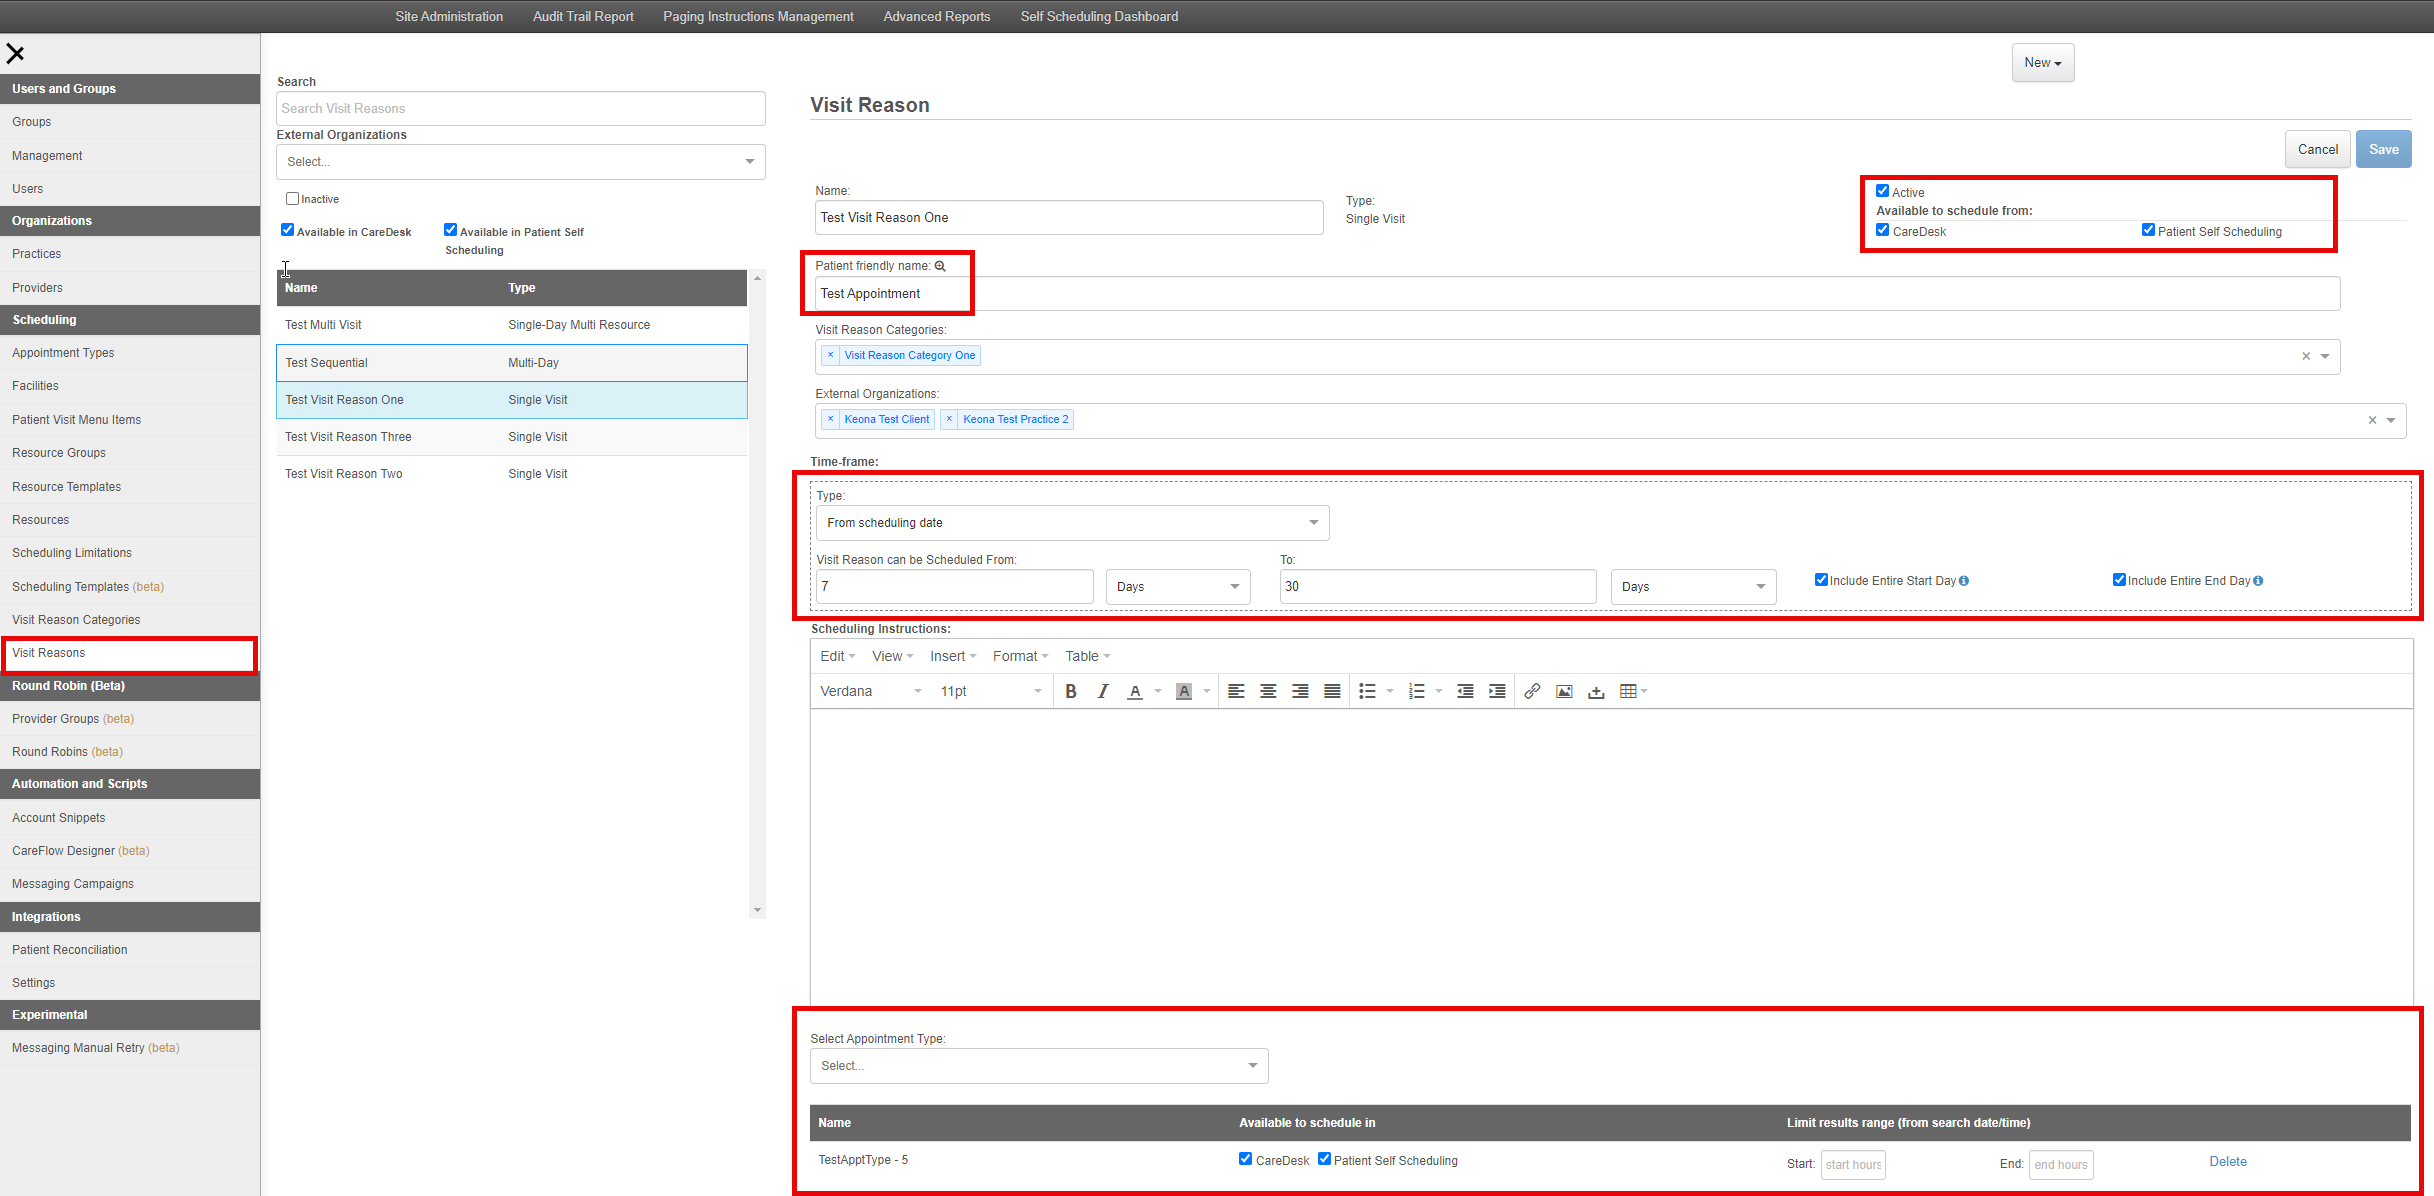Open Advanced Reports in top menu
Viewport: 2434px width, 1196px height.
tap(936, 16)
